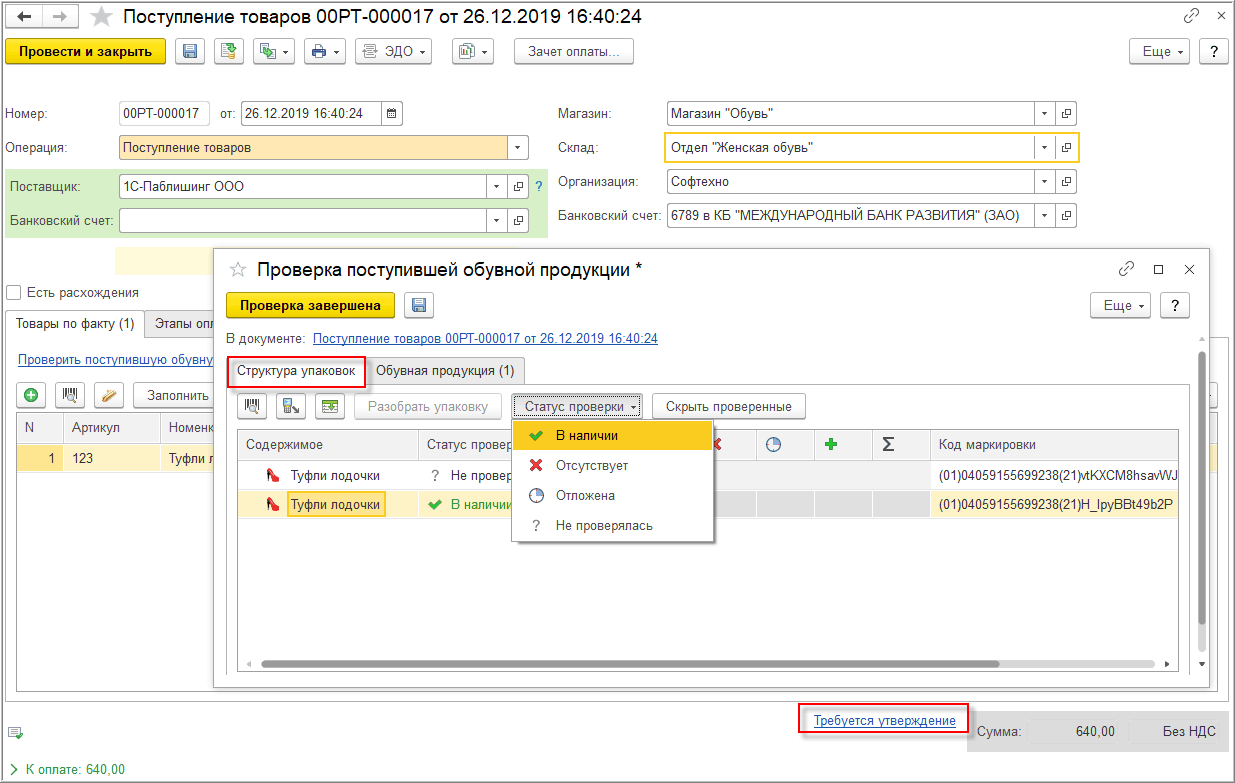Image resolution: width=1235 pixels, height=783 pixels.
Task: Expand К оплате section
Action: (x=15, y=769)
